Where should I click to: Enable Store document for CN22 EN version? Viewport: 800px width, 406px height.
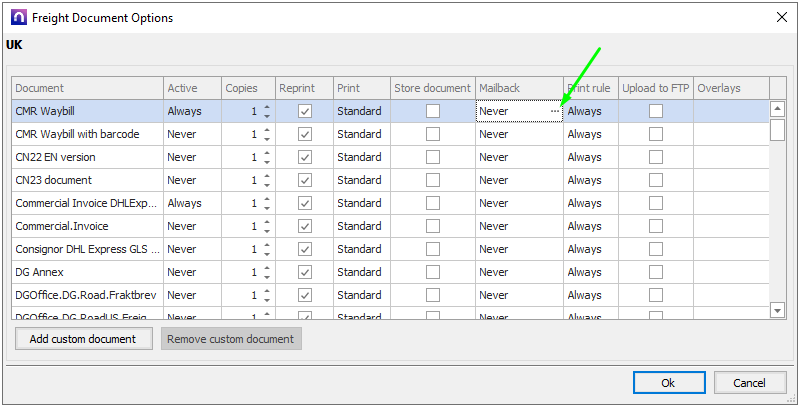pyautogui.click(x=433, y=157)
